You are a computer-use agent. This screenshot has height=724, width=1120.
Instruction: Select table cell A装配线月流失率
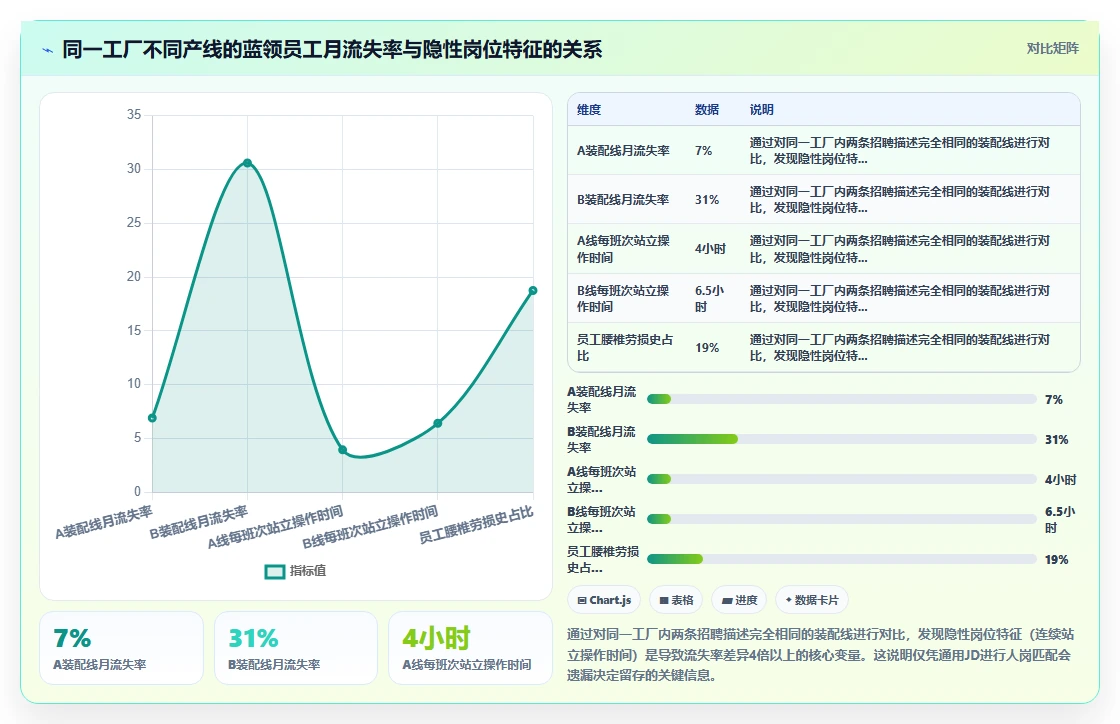point(624,151)
